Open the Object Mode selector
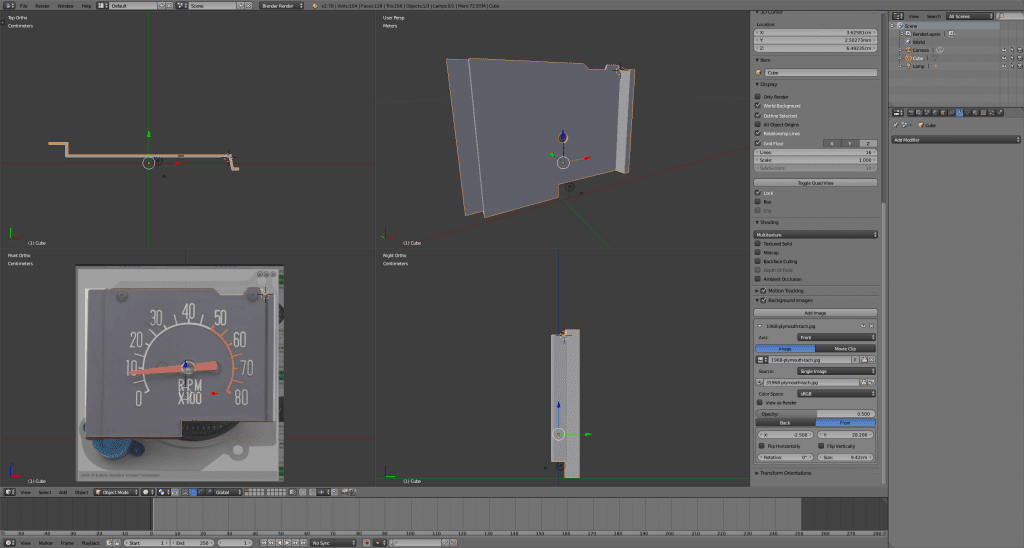This screenshot has height=548, width=1024. coord(116,492)
